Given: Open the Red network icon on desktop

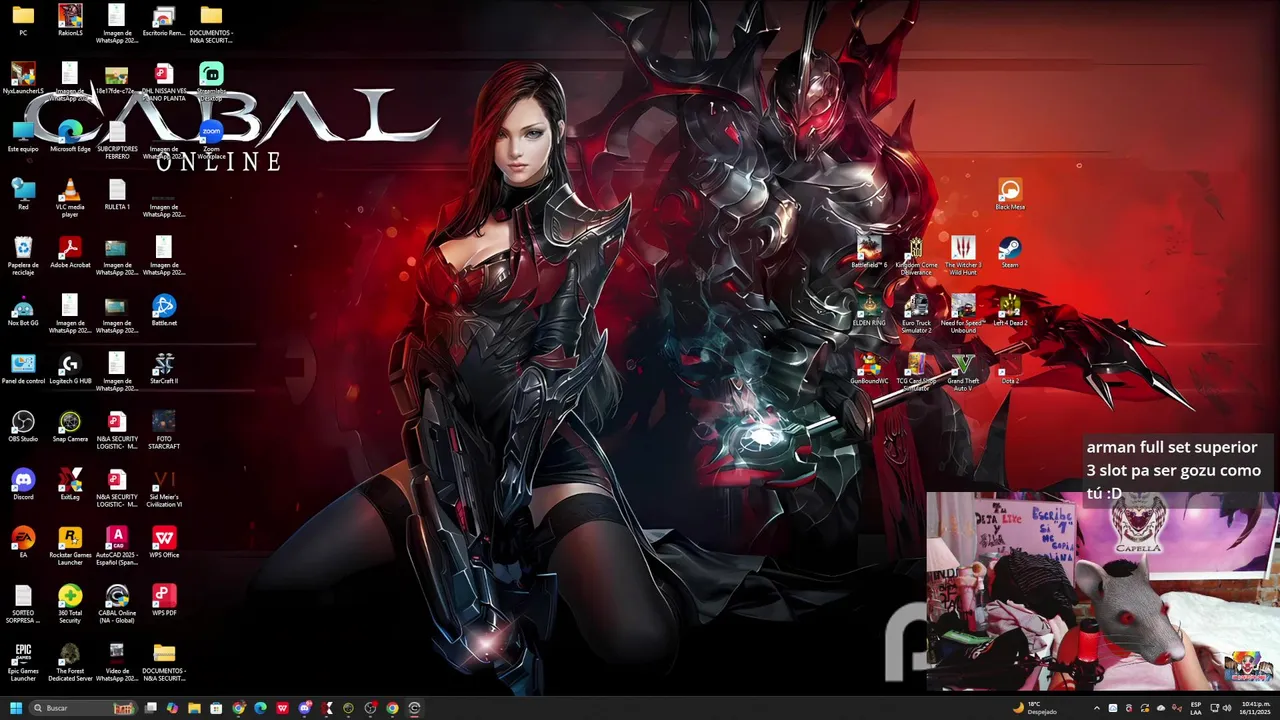Looking at the screenshot, I should click(23, 194).
